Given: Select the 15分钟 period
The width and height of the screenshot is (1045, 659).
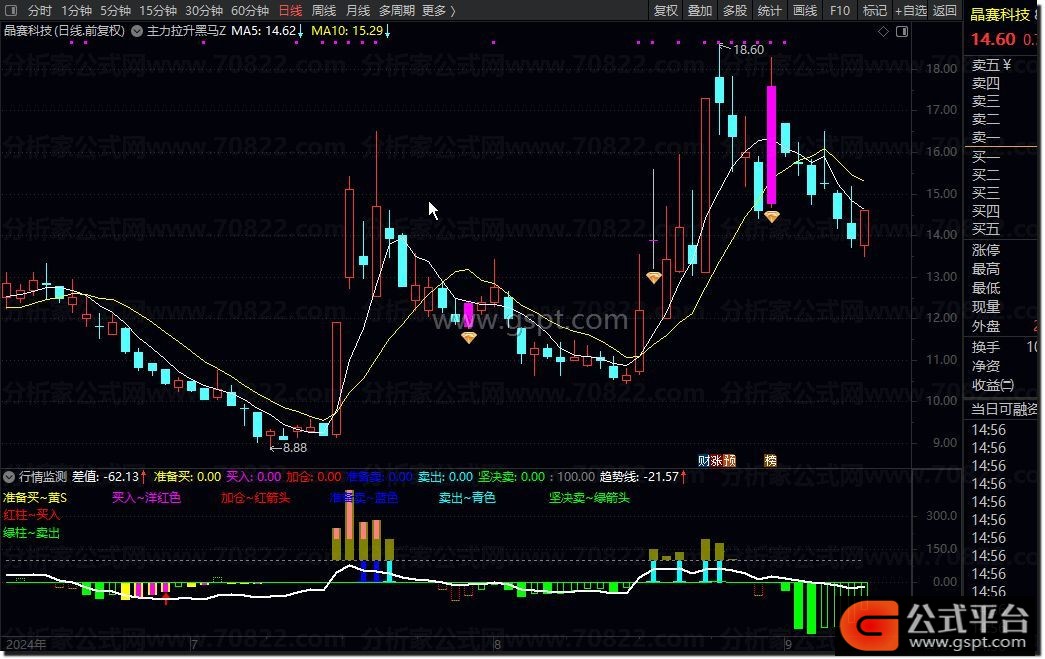Looking at the screenshot, I should pyautogui.click(x=158, y=11).
